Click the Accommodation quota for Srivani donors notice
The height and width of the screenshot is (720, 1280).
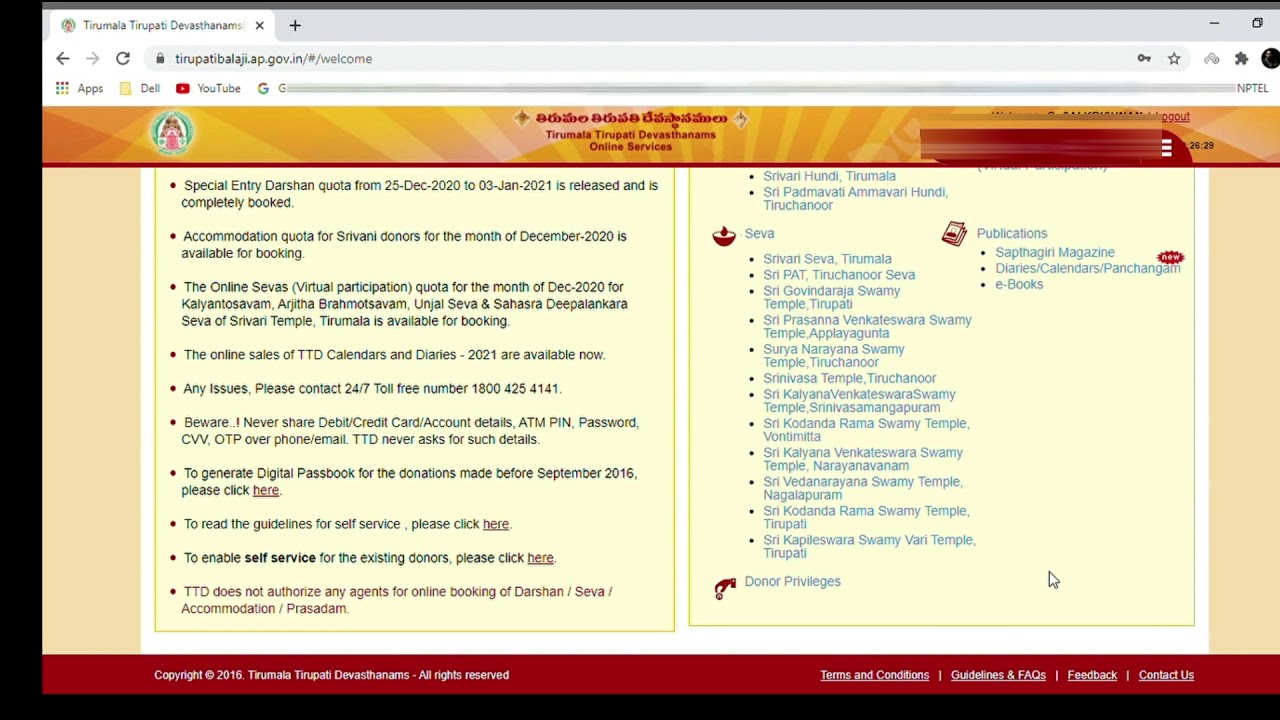pos(404,245)
